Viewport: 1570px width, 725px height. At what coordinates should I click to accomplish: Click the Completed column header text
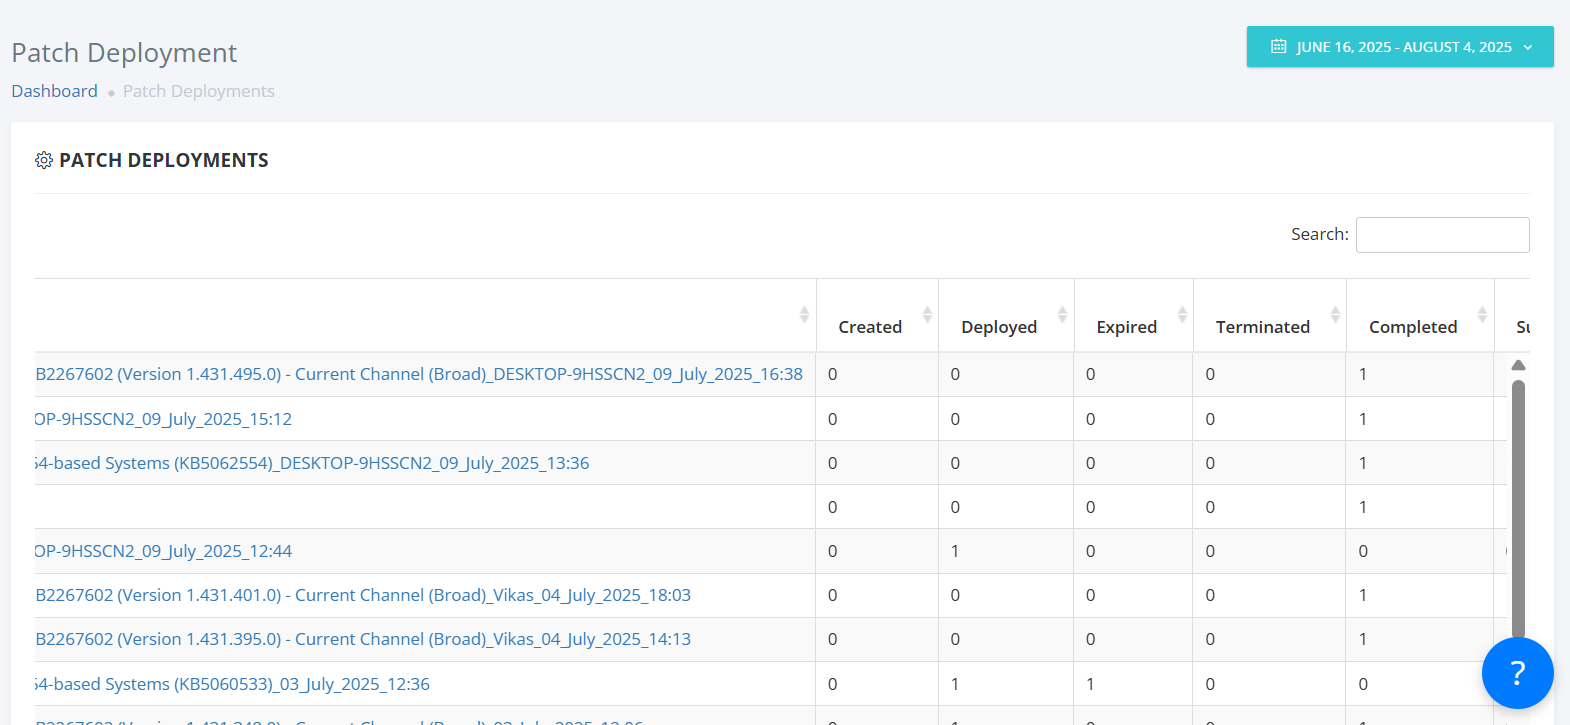pyautogui.click(x=1413, y=327)
